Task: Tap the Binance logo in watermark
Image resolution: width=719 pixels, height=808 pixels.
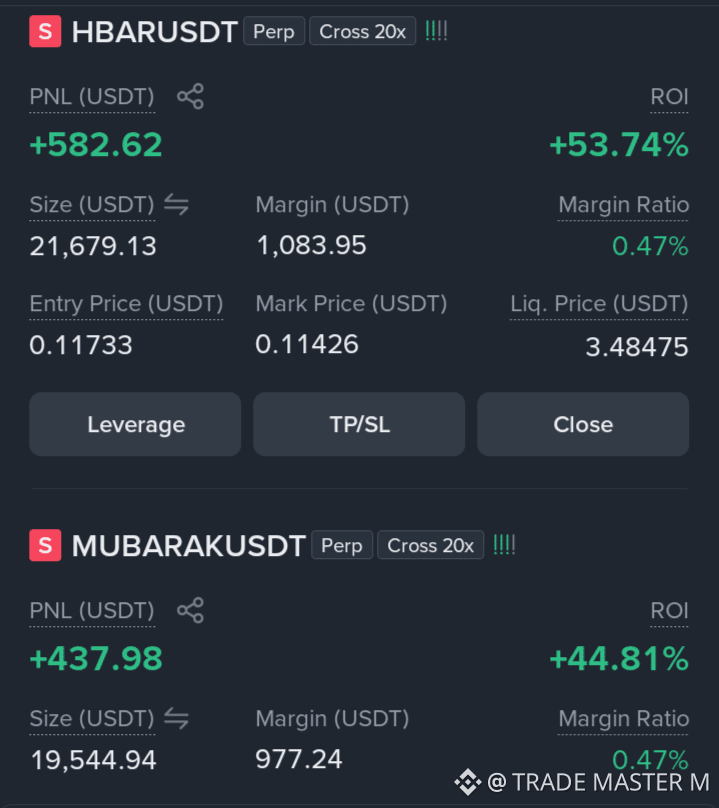Action: (467, 782)
